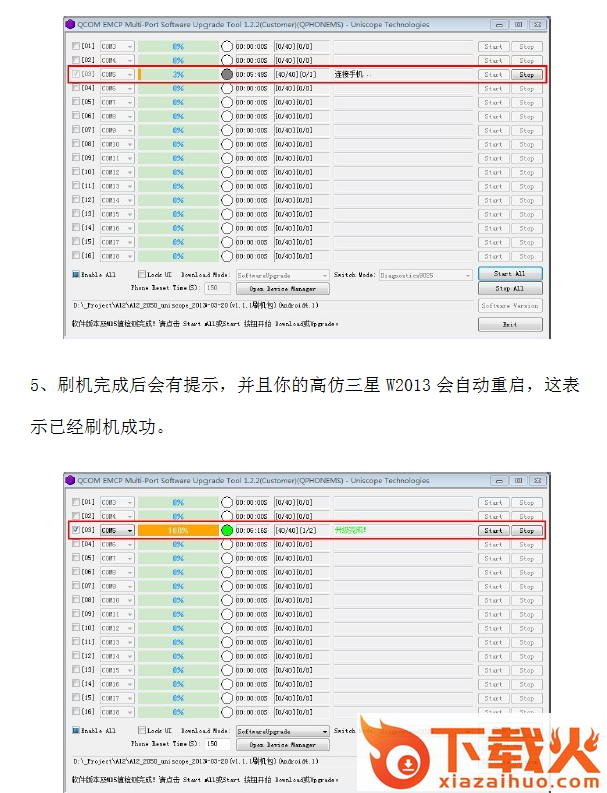Click Exit button in 3% progress window
This screenshot has width=607, height=793.
point(510,324)
